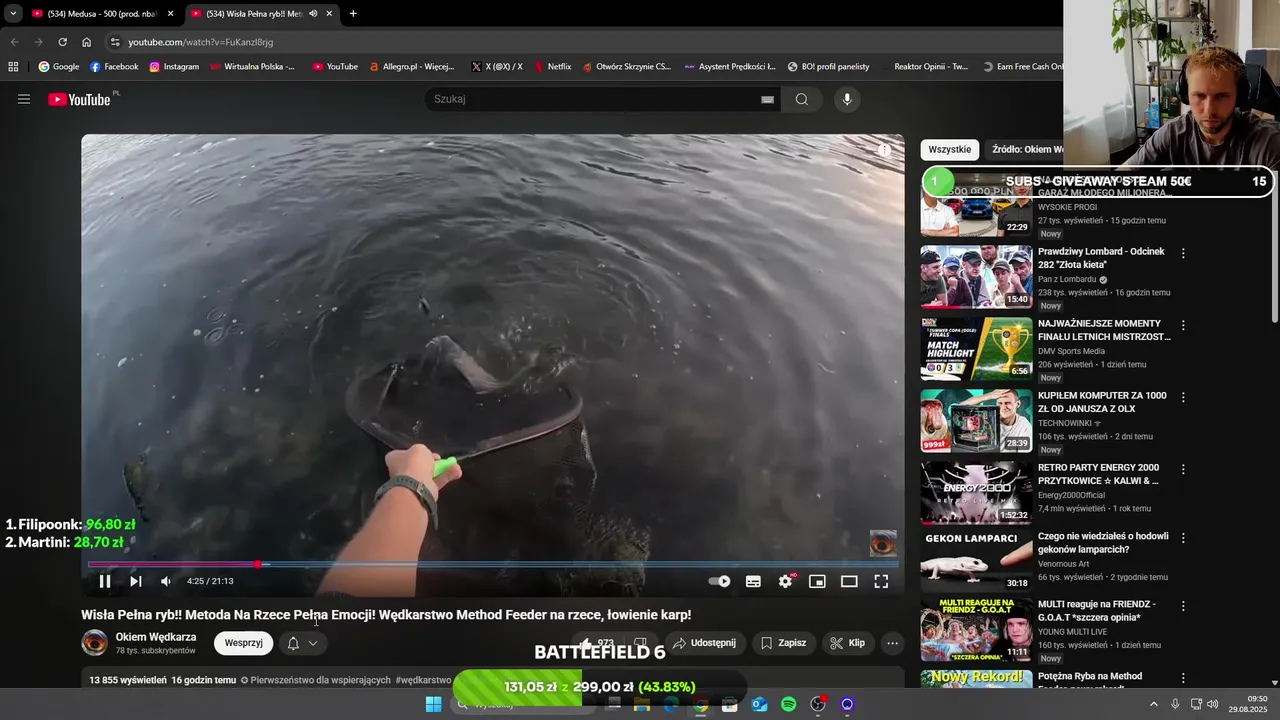
Task: Open the Prawdziwy Lombard Odcinek 282 video
Action: pos(1101,258)
